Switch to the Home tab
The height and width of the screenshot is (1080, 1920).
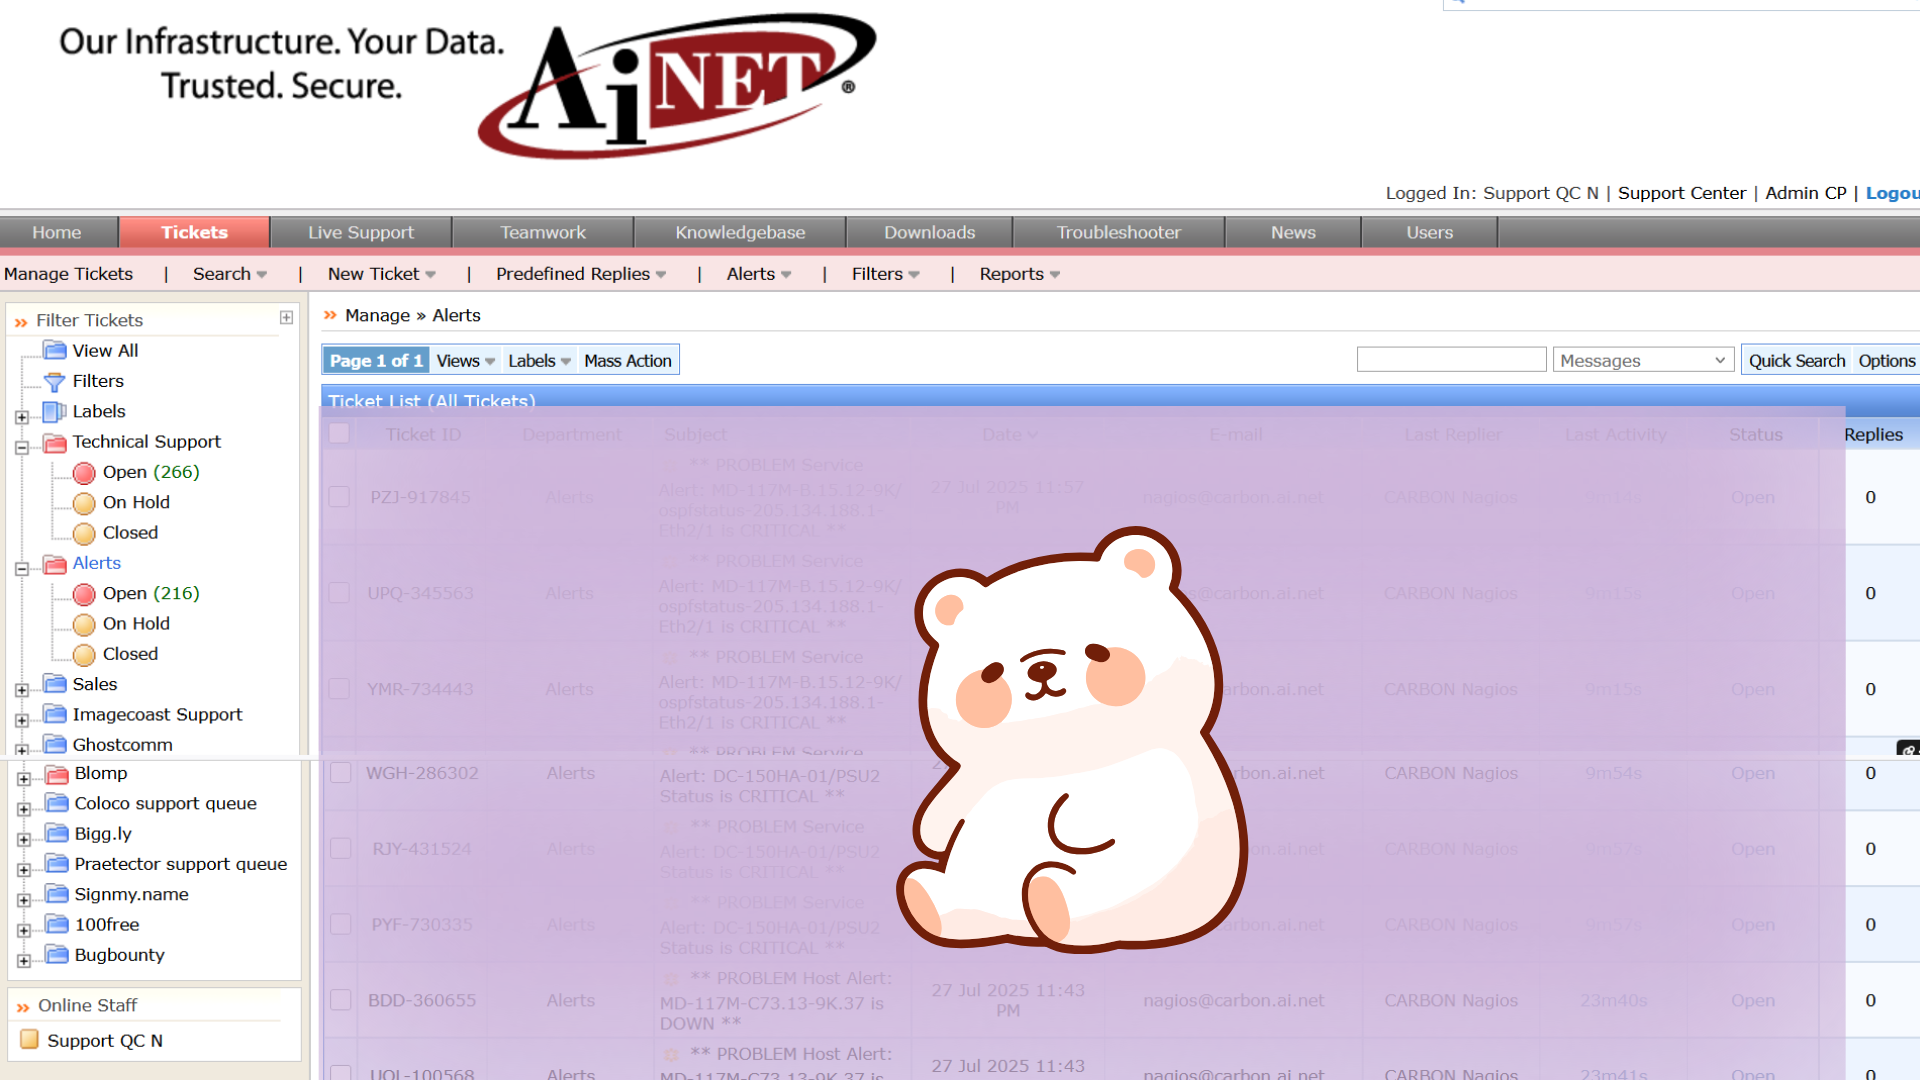(x=57, y=232)
